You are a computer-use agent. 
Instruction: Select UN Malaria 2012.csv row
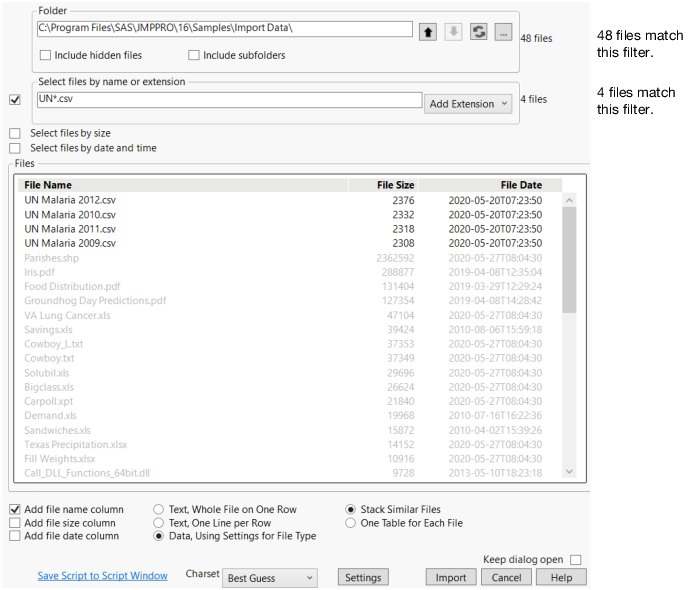[x=290, y=201]
